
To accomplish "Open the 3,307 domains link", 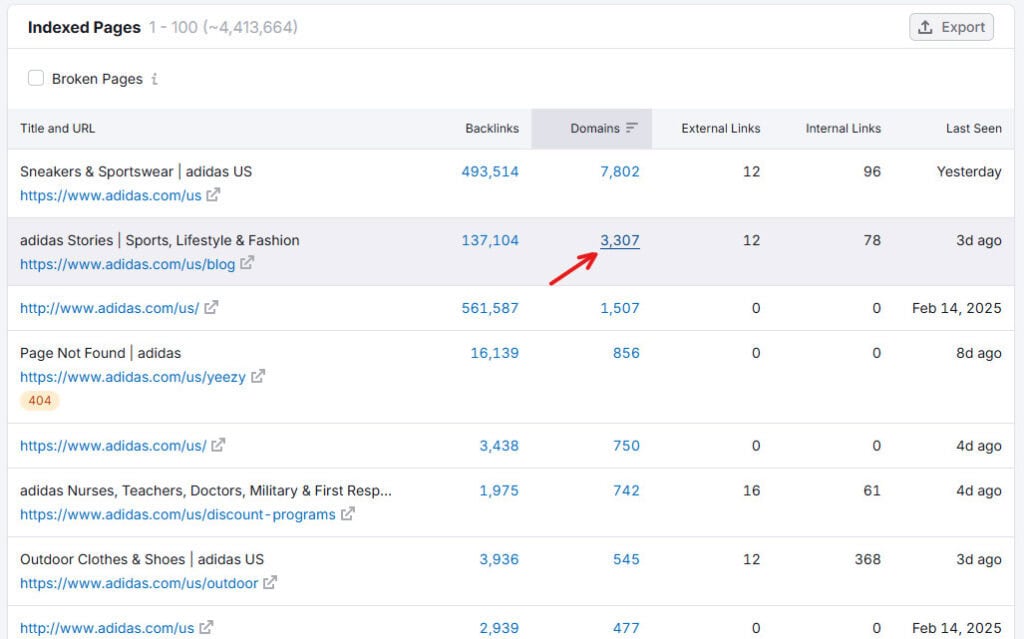I will (x=620, y=240).
